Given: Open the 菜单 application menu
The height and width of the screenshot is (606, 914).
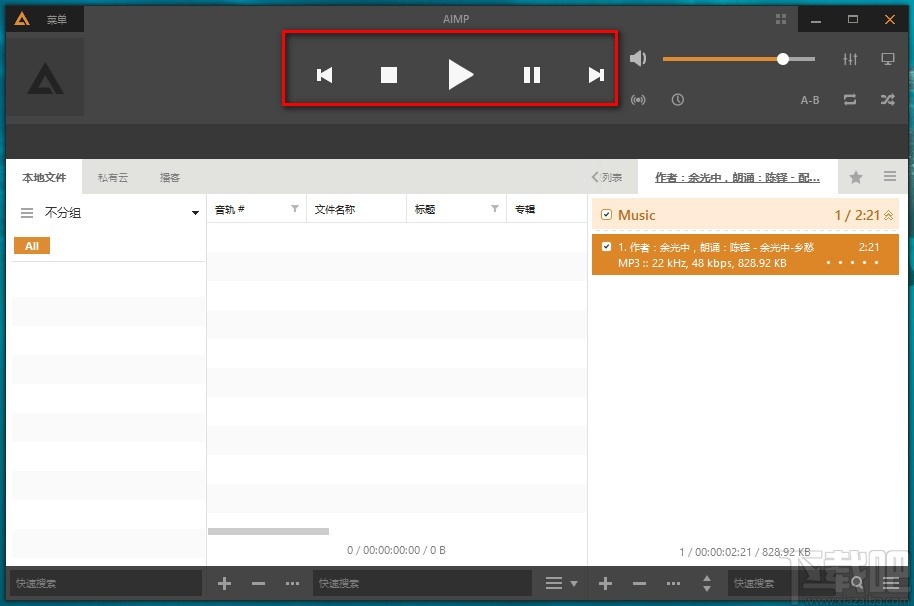Looking at the screenshot, I should 55,18.
